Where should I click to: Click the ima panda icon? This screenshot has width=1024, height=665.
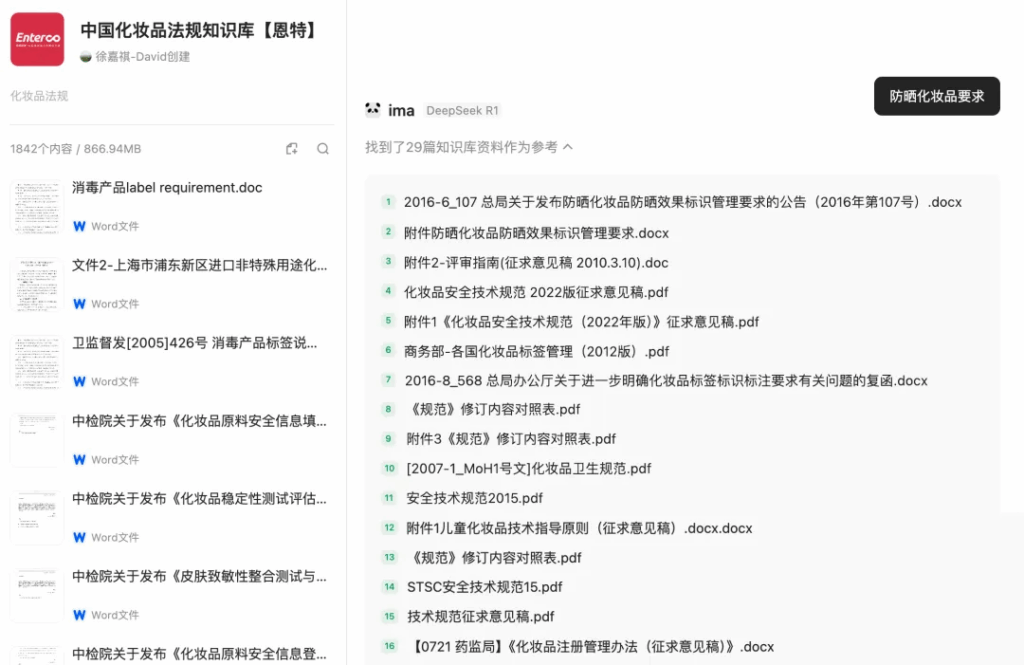(373, 110)
